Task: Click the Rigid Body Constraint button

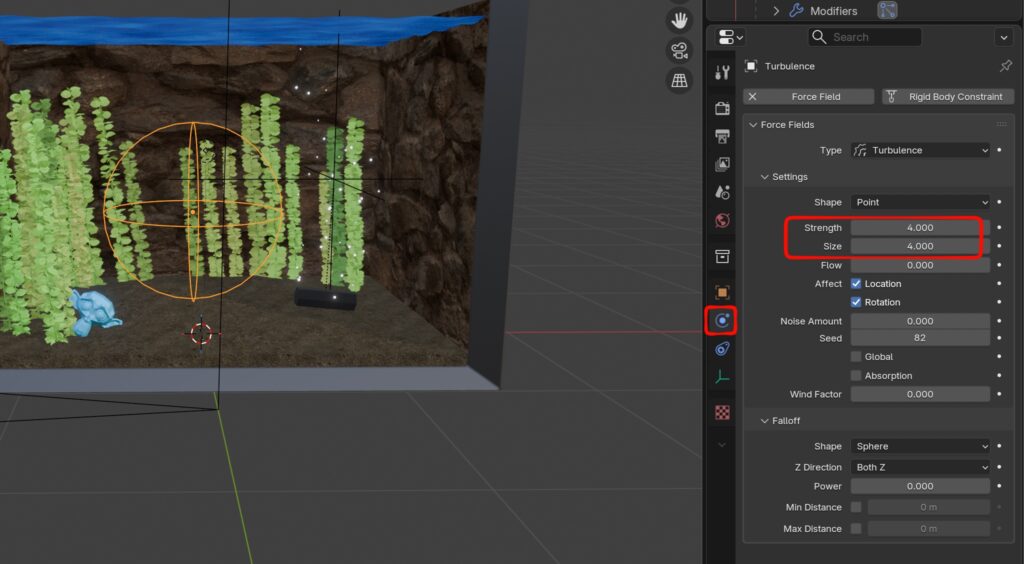Action: pyautogui.click(x=947, y=97)
